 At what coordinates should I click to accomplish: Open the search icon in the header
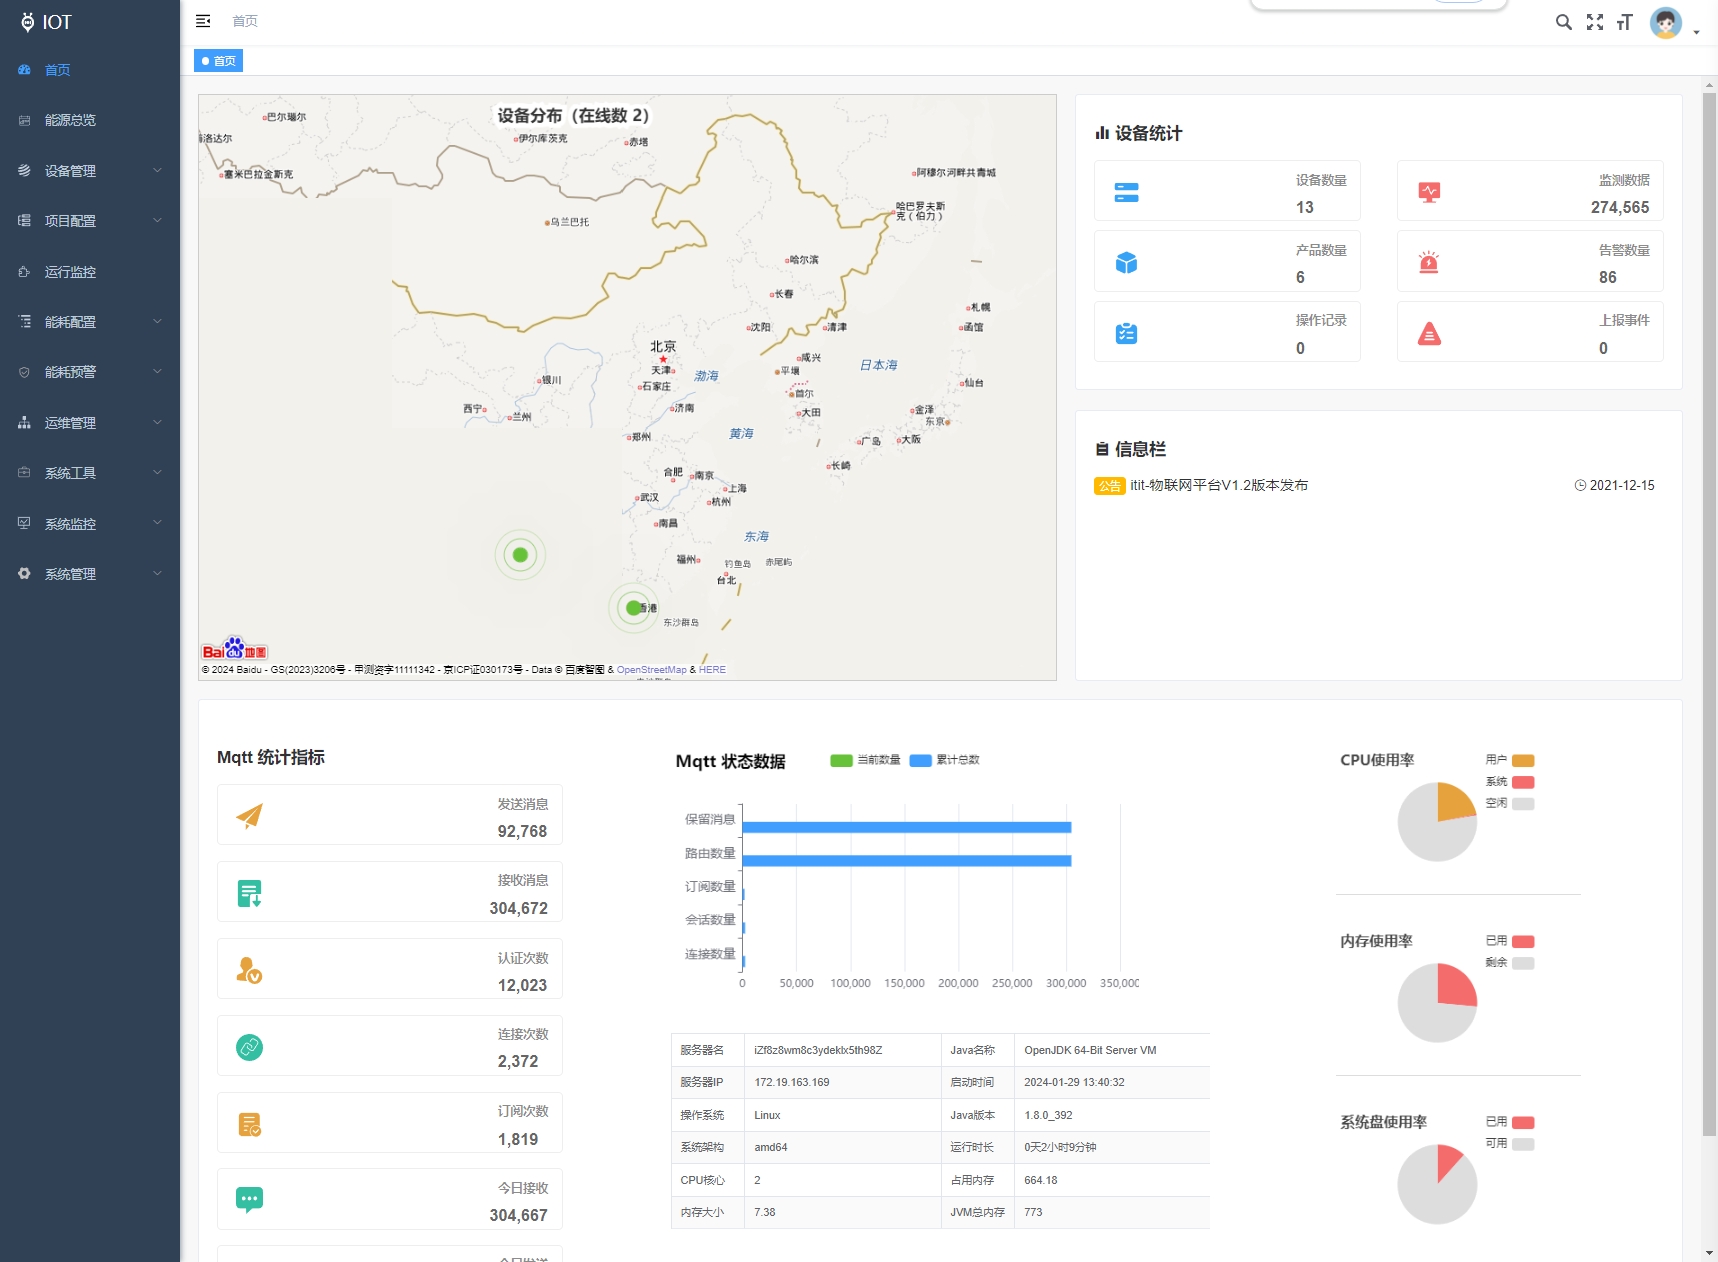tap(1563, 22)
